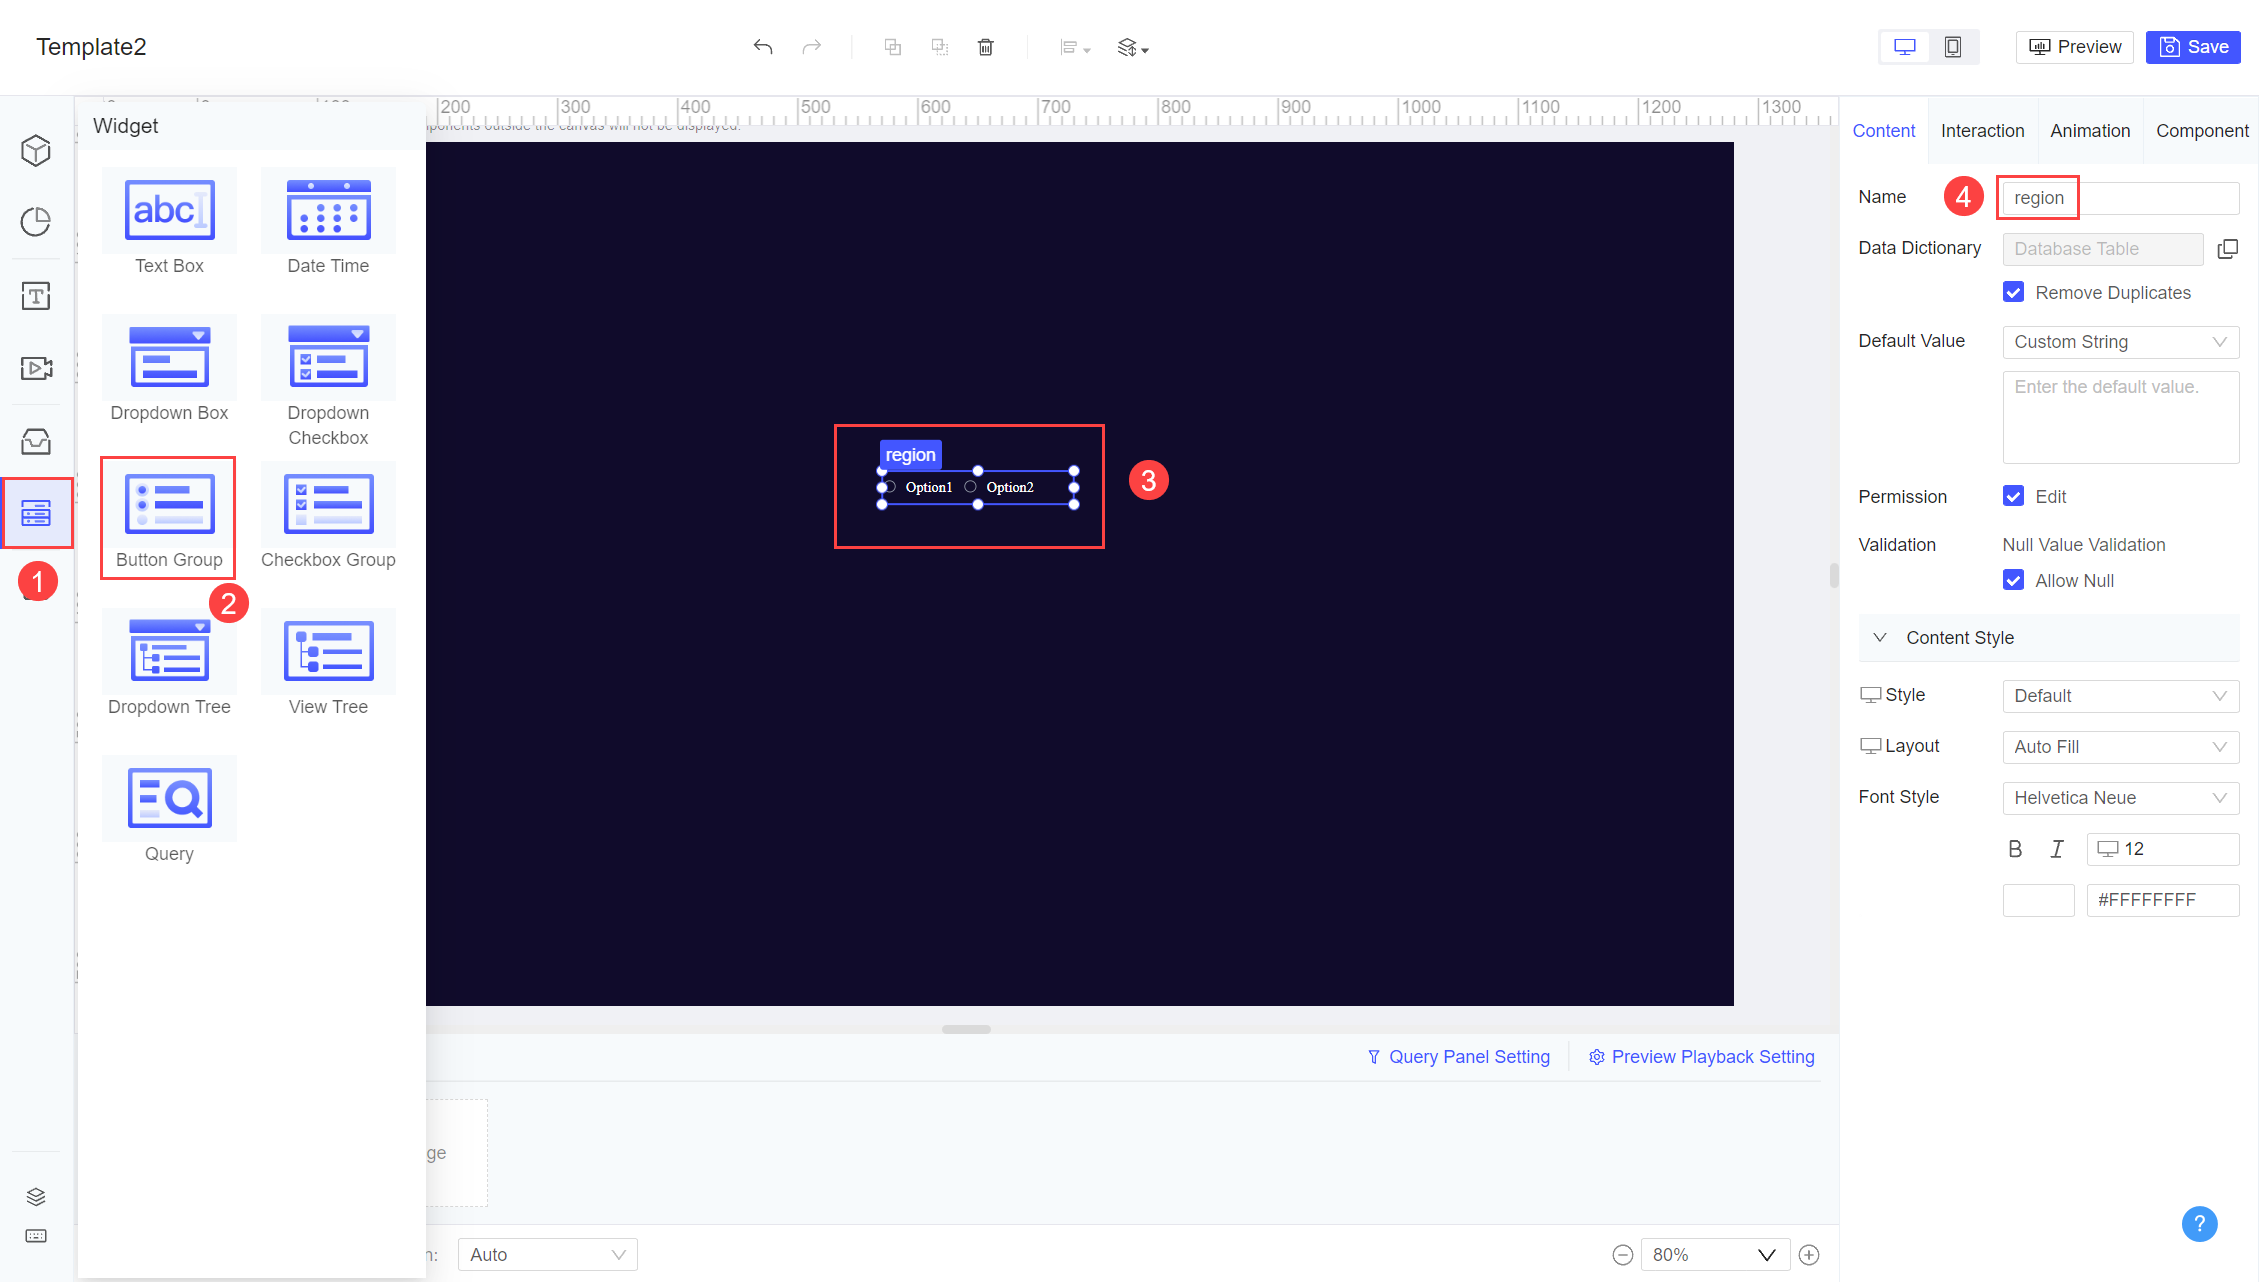This screenshot has width=2259, height=1282.
Task: Open the text component sidebar icon
Action: [x=36, y=295]
